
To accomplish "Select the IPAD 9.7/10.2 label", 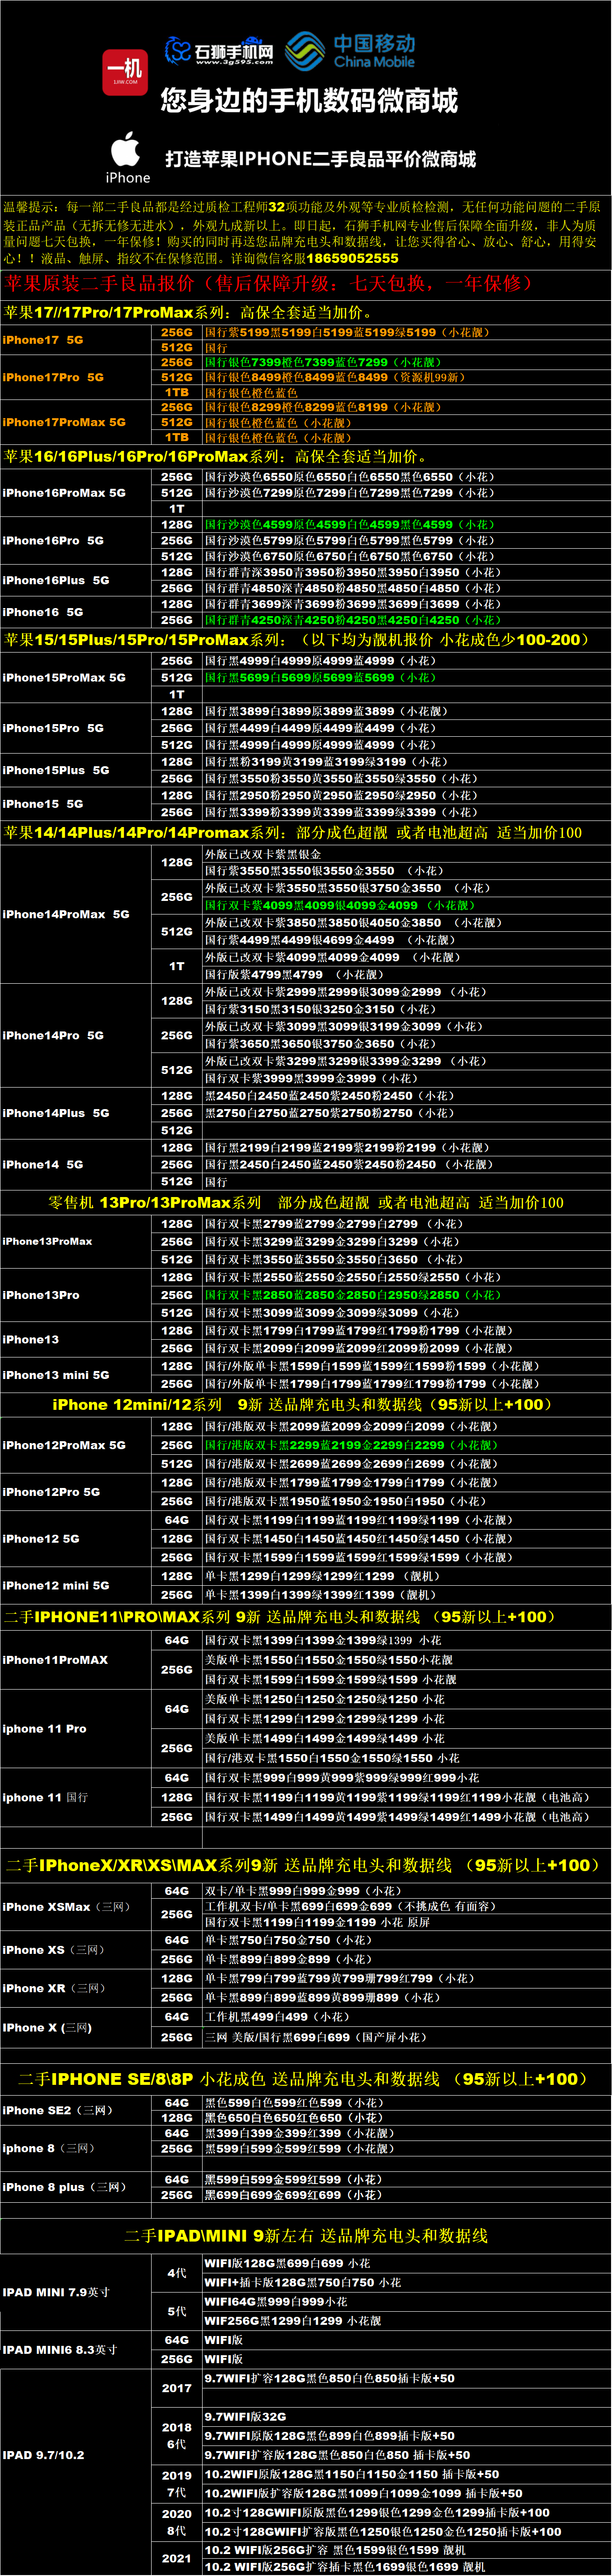I will coord(43,2455).
